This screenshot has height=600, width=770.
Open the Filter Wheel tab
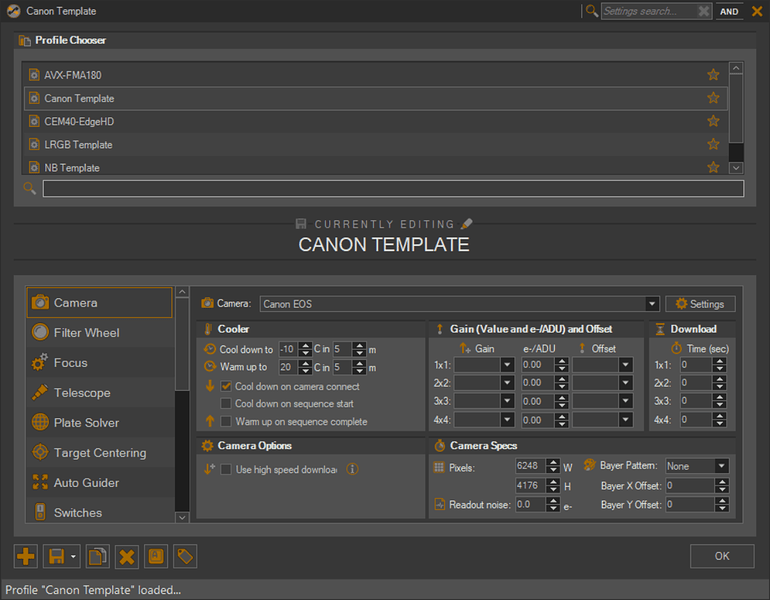click(100, 332)
